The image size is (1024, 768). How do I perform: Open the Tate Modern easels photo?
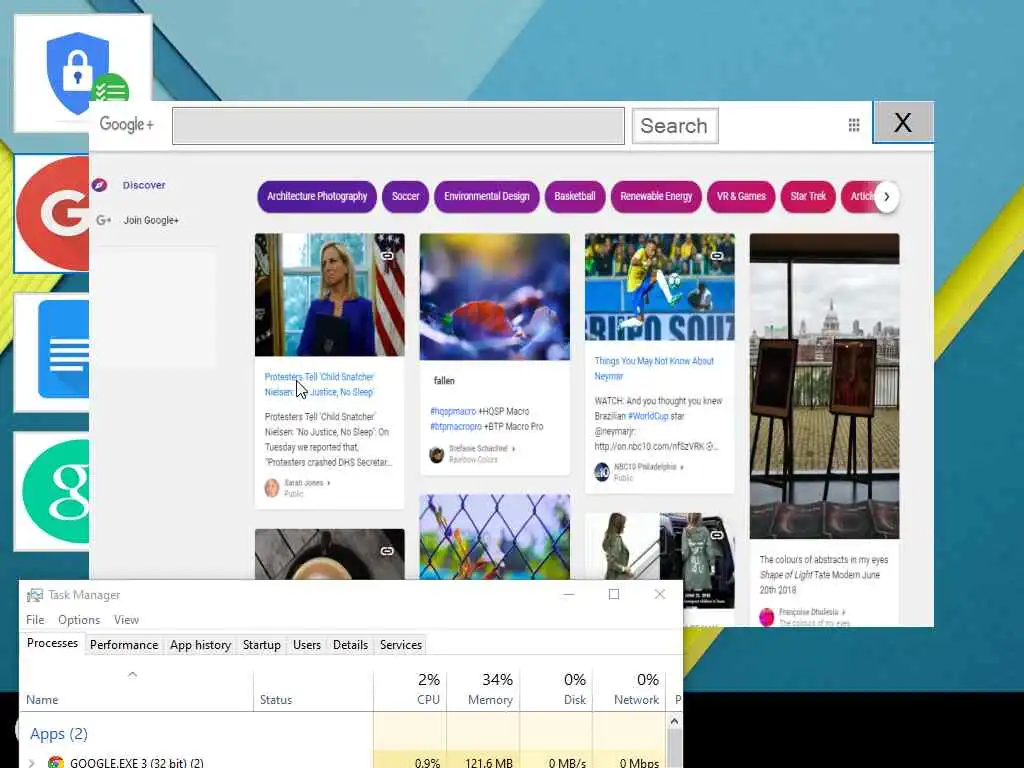point(824,386)
